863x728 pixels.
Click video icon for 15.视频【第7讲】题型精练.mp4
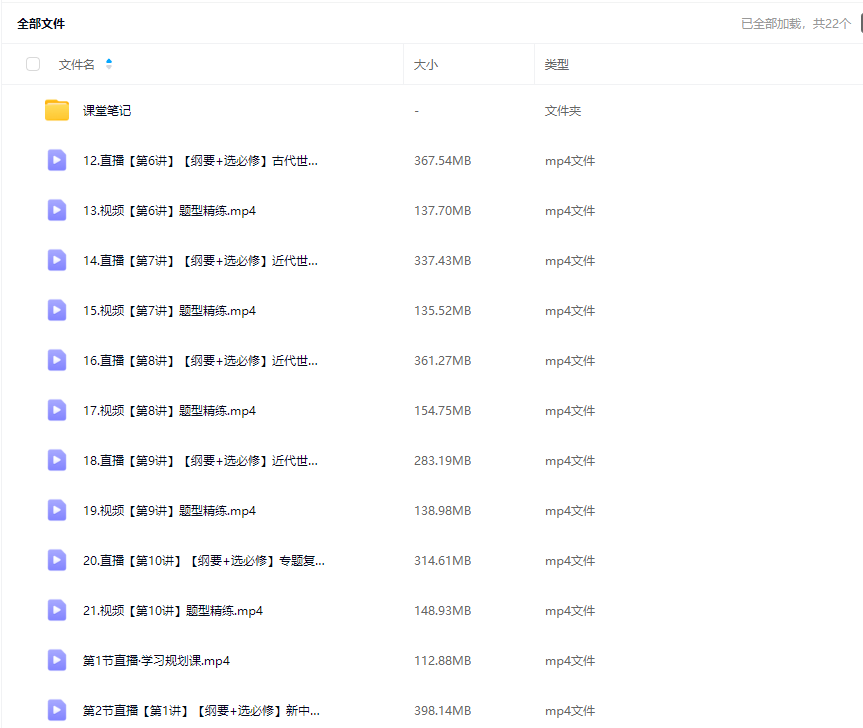pos(57,310)
